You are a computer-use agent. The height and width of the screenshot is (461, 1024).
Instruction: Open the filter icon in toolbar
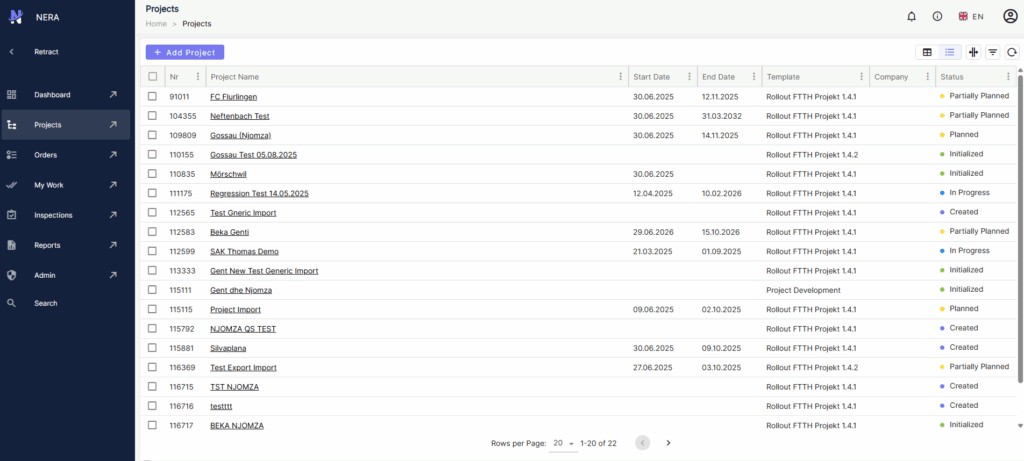pyautogui.click(x=993, y=52)
